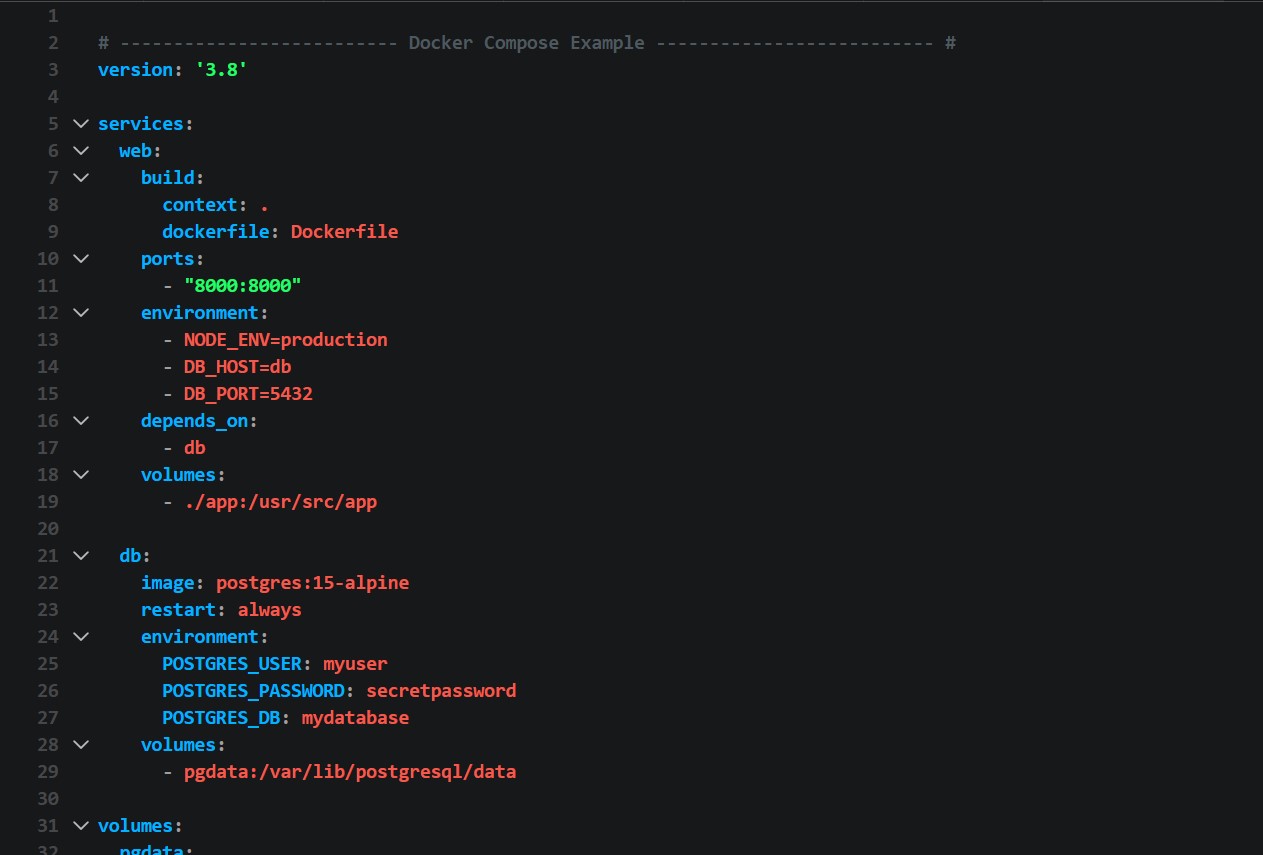The height and width of the screenshot is (855, 1263).
Task: Collapse the services block fold arrow
Action: click(80, 124)
